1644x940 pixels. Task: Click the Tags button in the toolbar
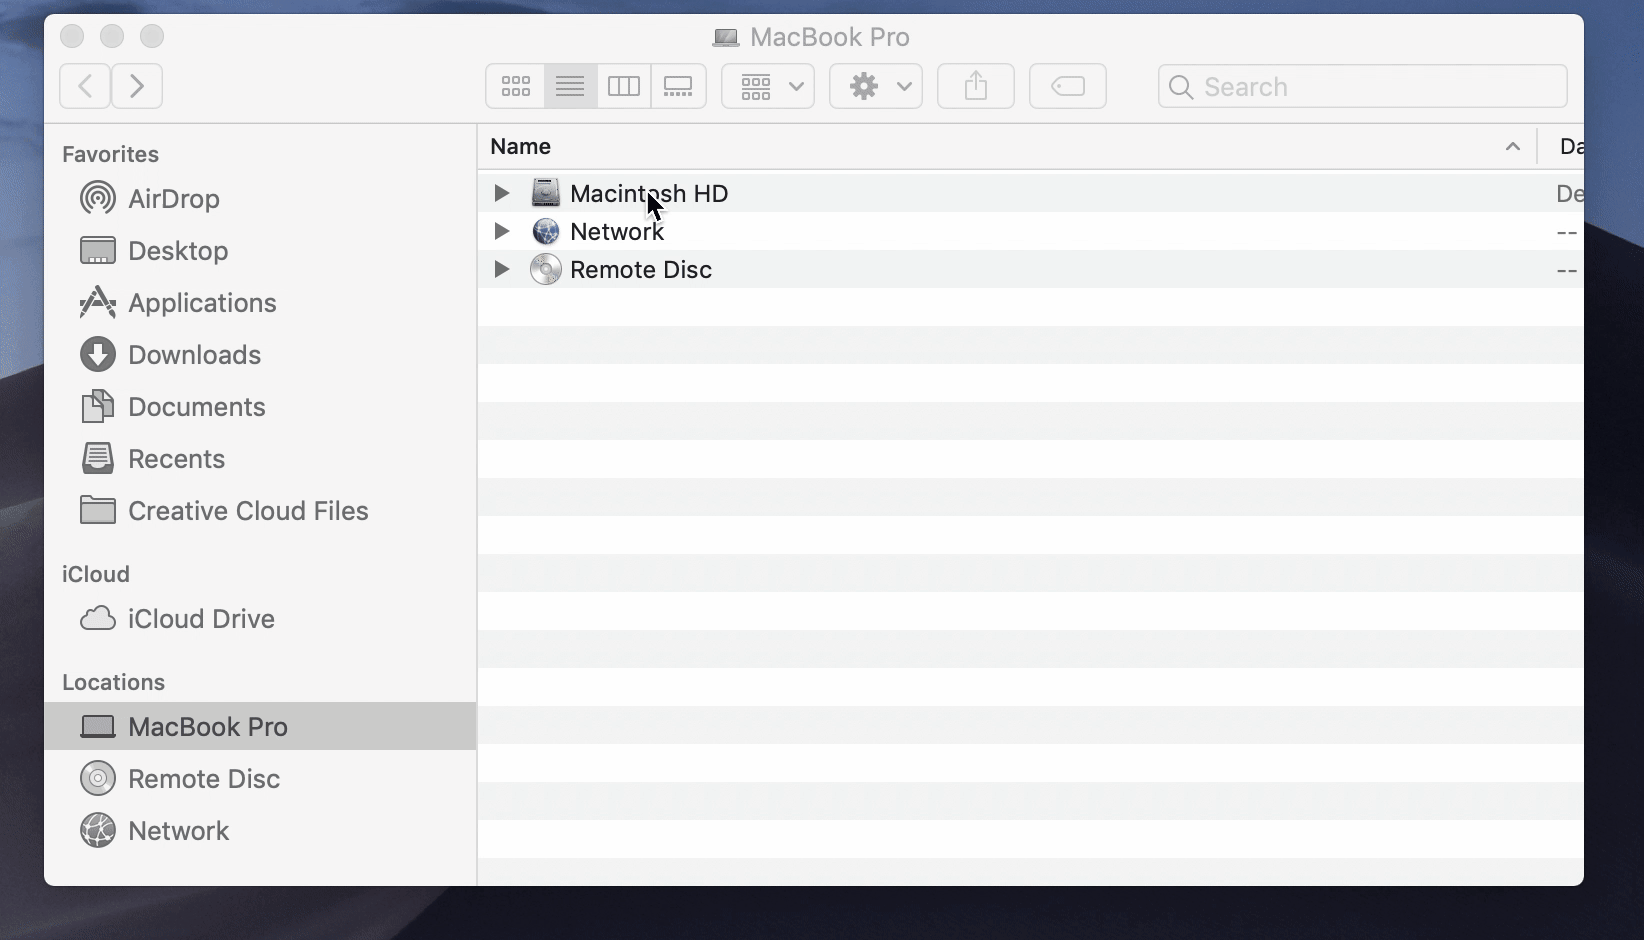point(1067,86)
